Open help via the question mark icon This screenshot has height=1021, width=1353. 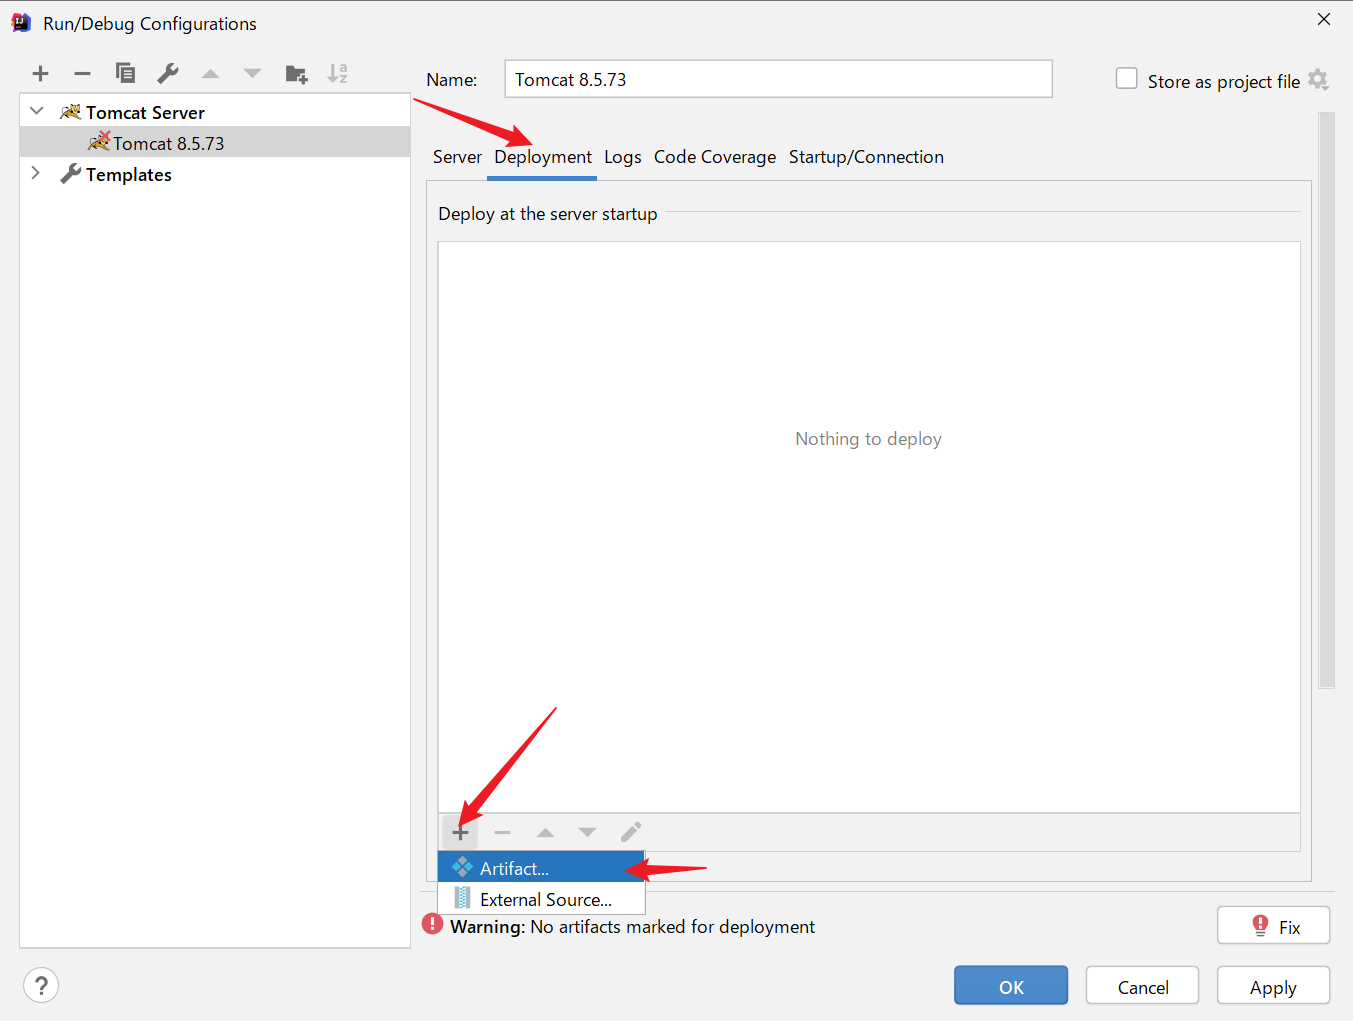pos(40,985)
